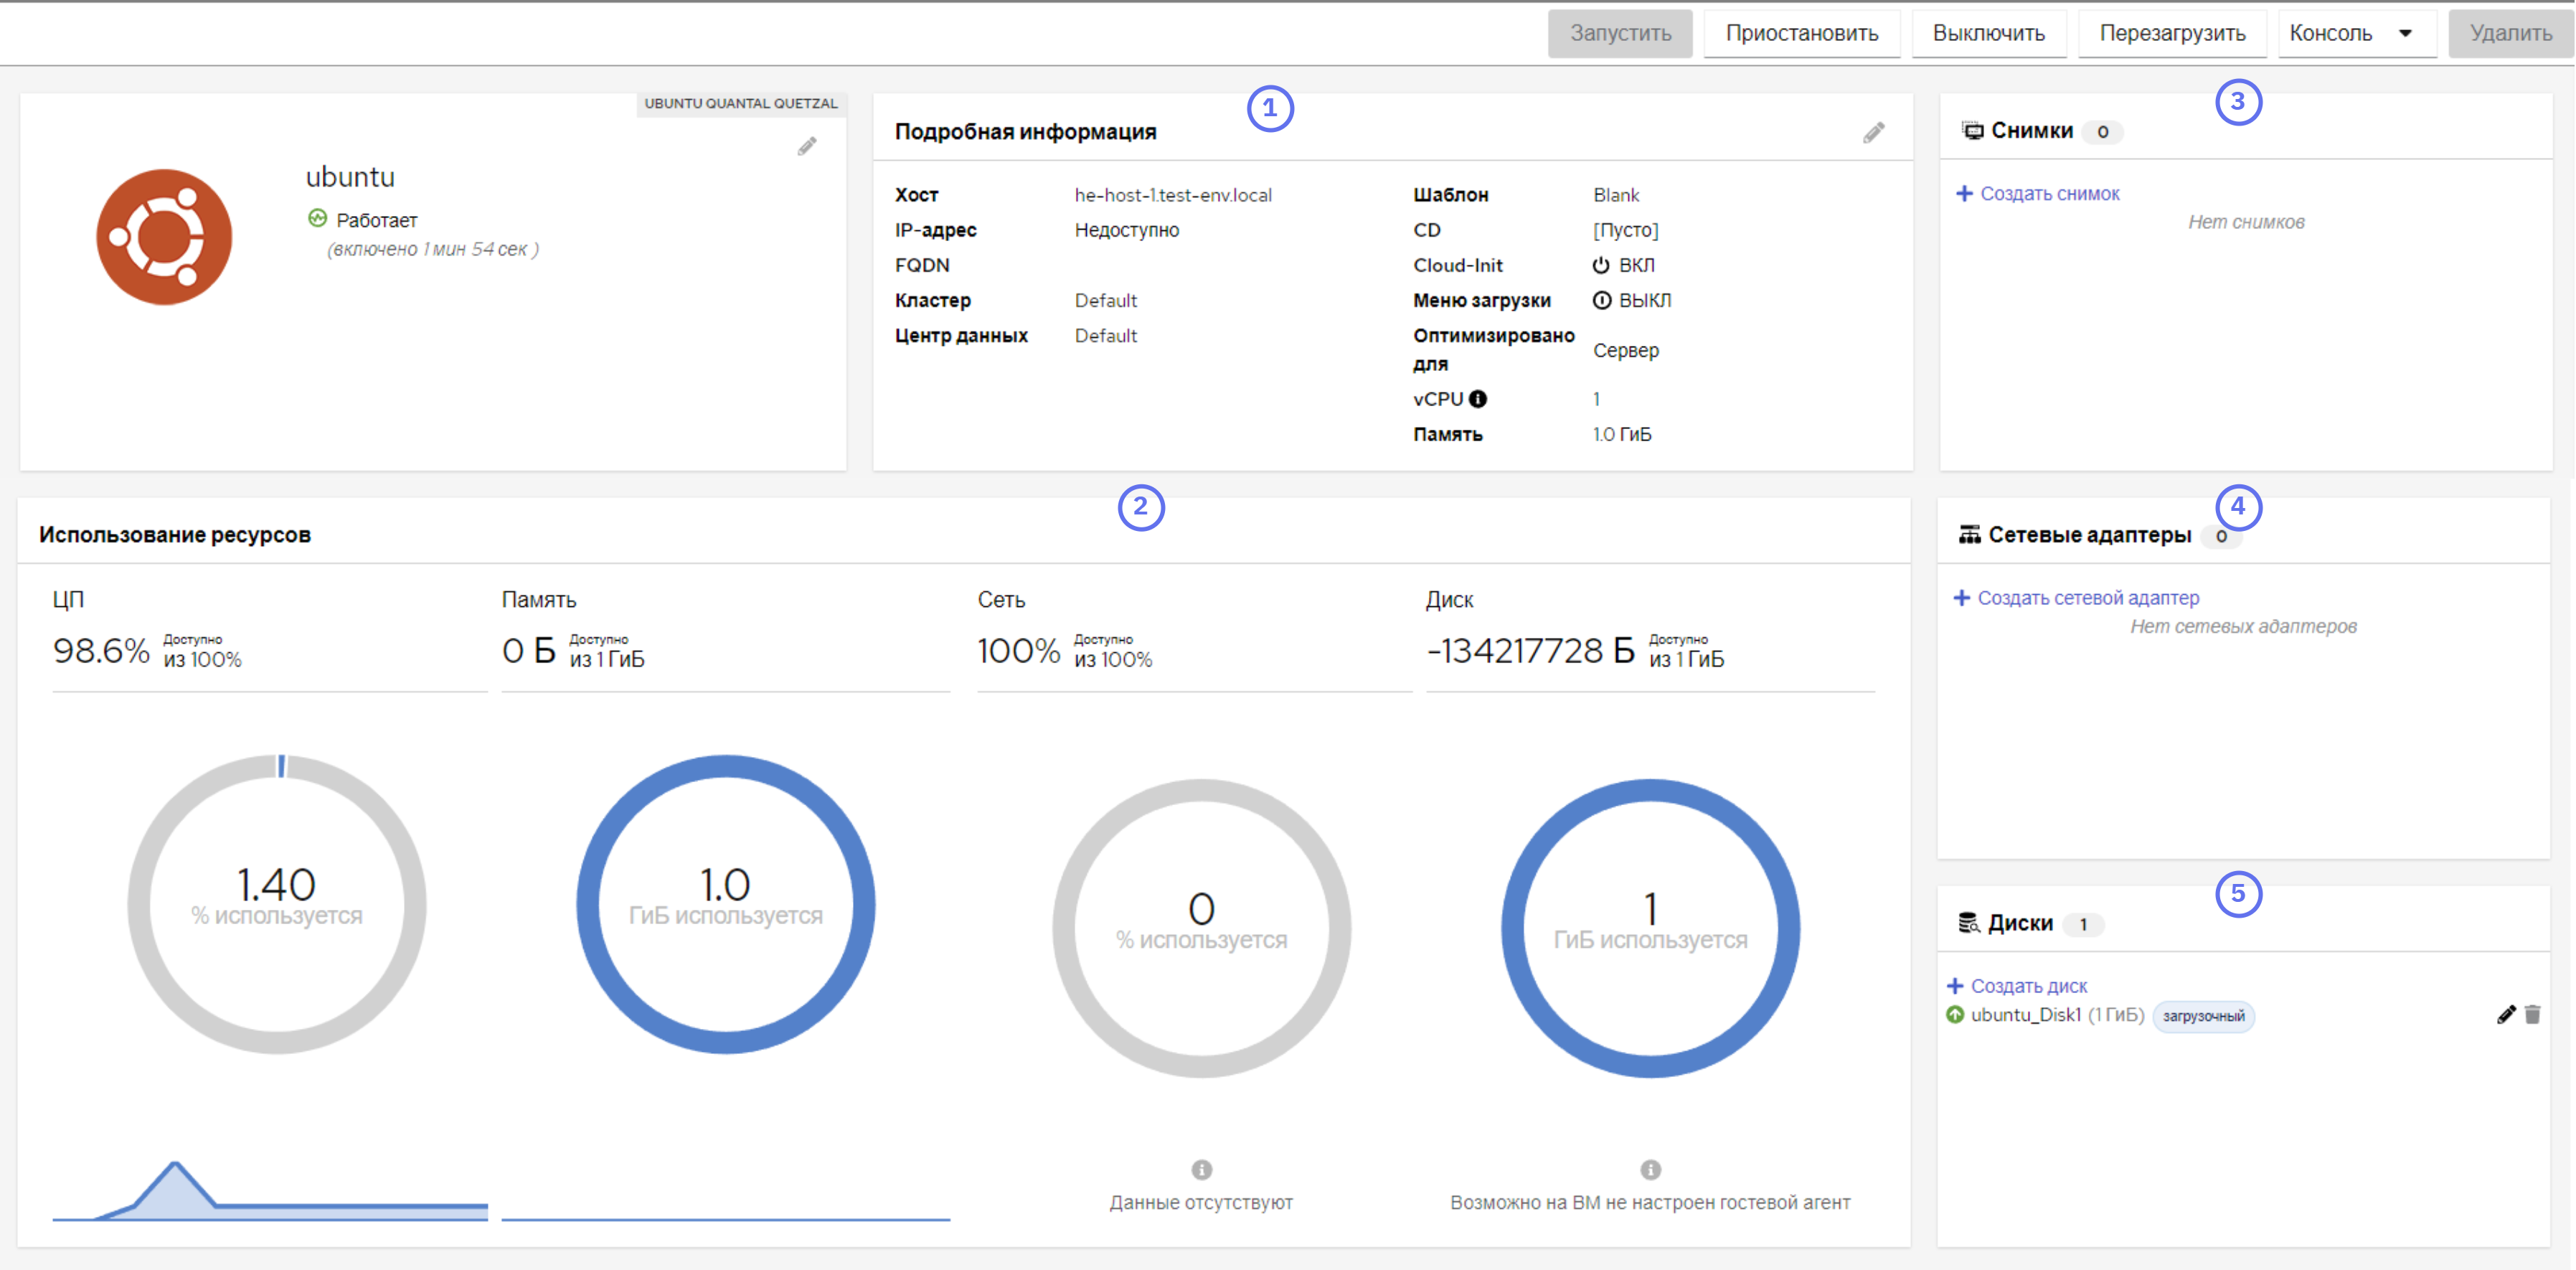Click the info icon above Данные отсутствуют
Viewport: 2576px width, 1270px height.
click(x=1202, y=1169)
